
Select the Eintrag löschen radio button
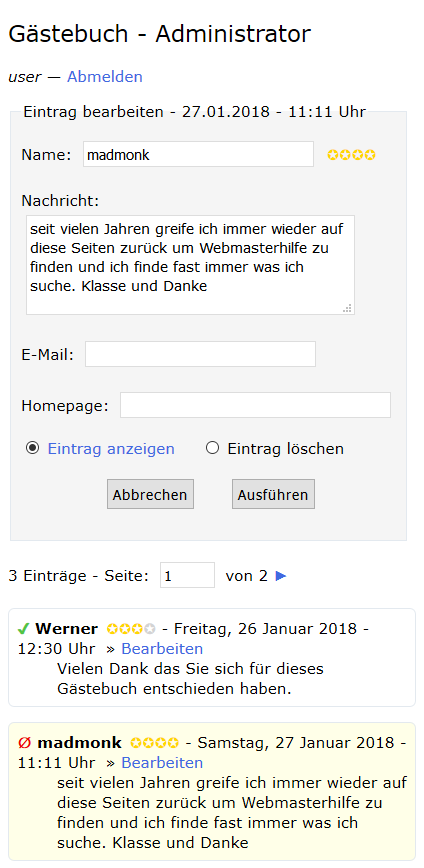coord(213,448)
